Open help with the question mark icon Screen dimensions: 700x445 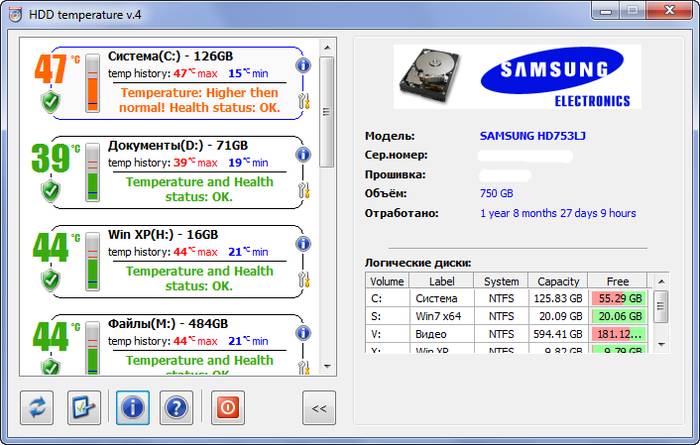pyautogui.click(x=177, y=408)
